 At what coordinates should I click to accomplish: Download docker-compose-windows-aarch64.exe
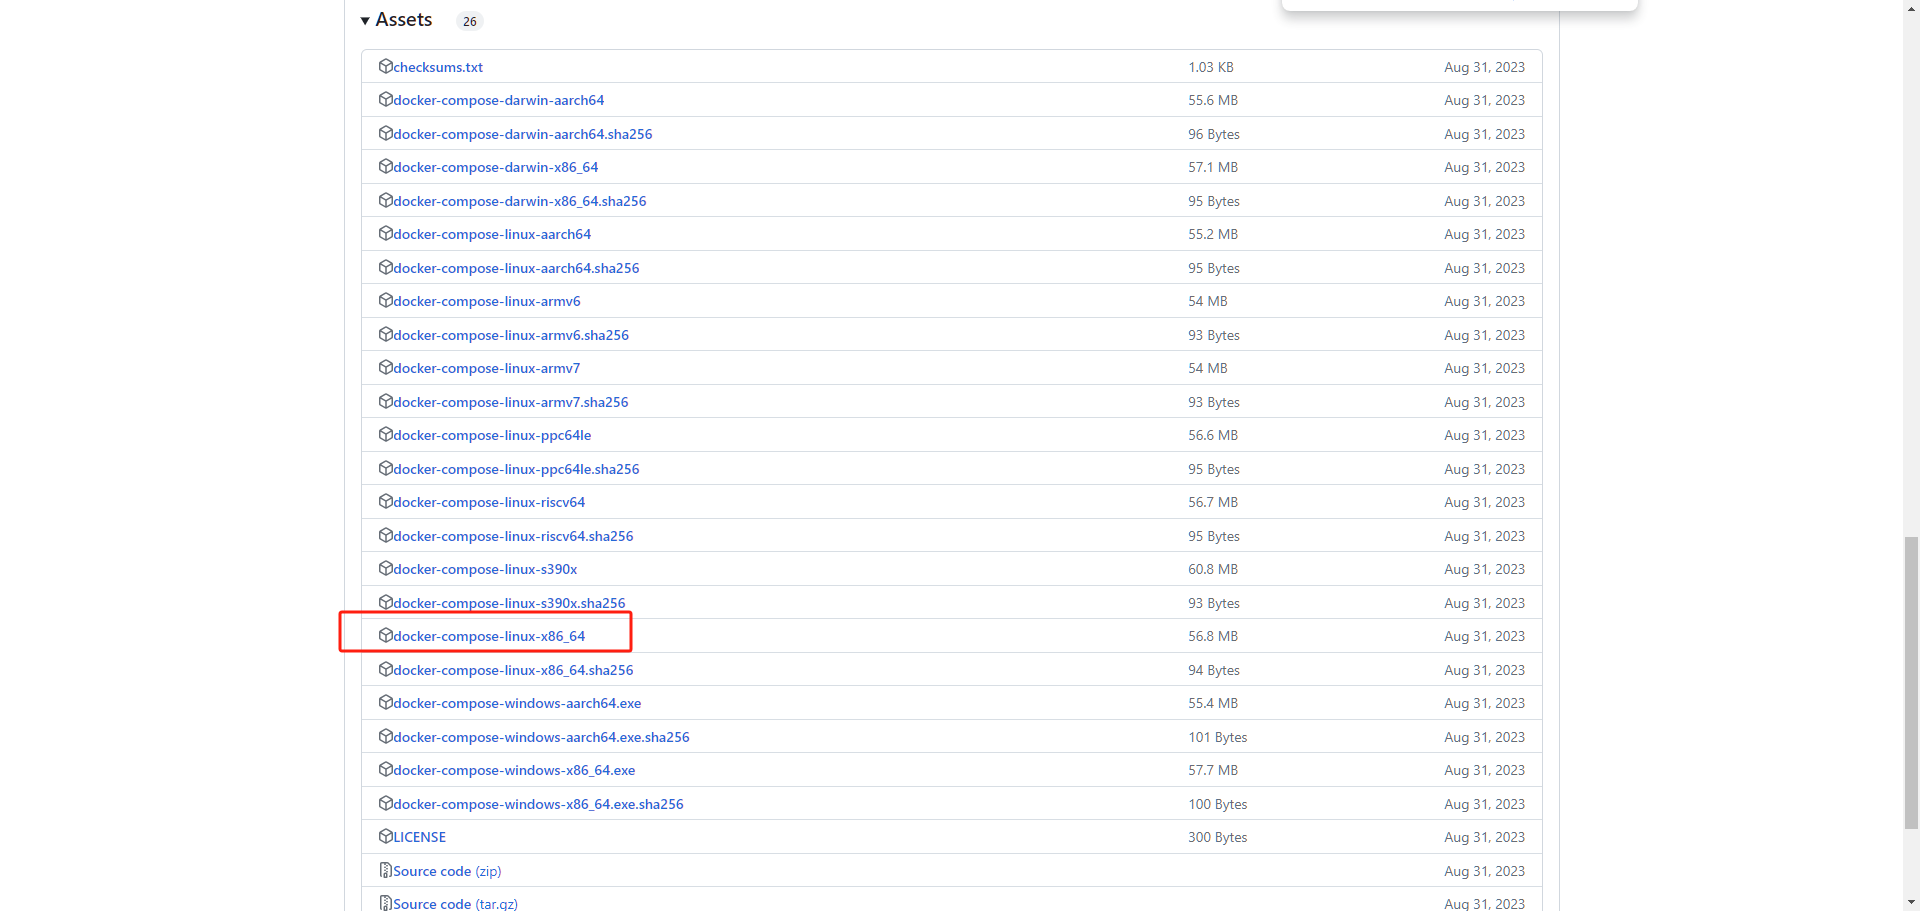coord(517,703)
